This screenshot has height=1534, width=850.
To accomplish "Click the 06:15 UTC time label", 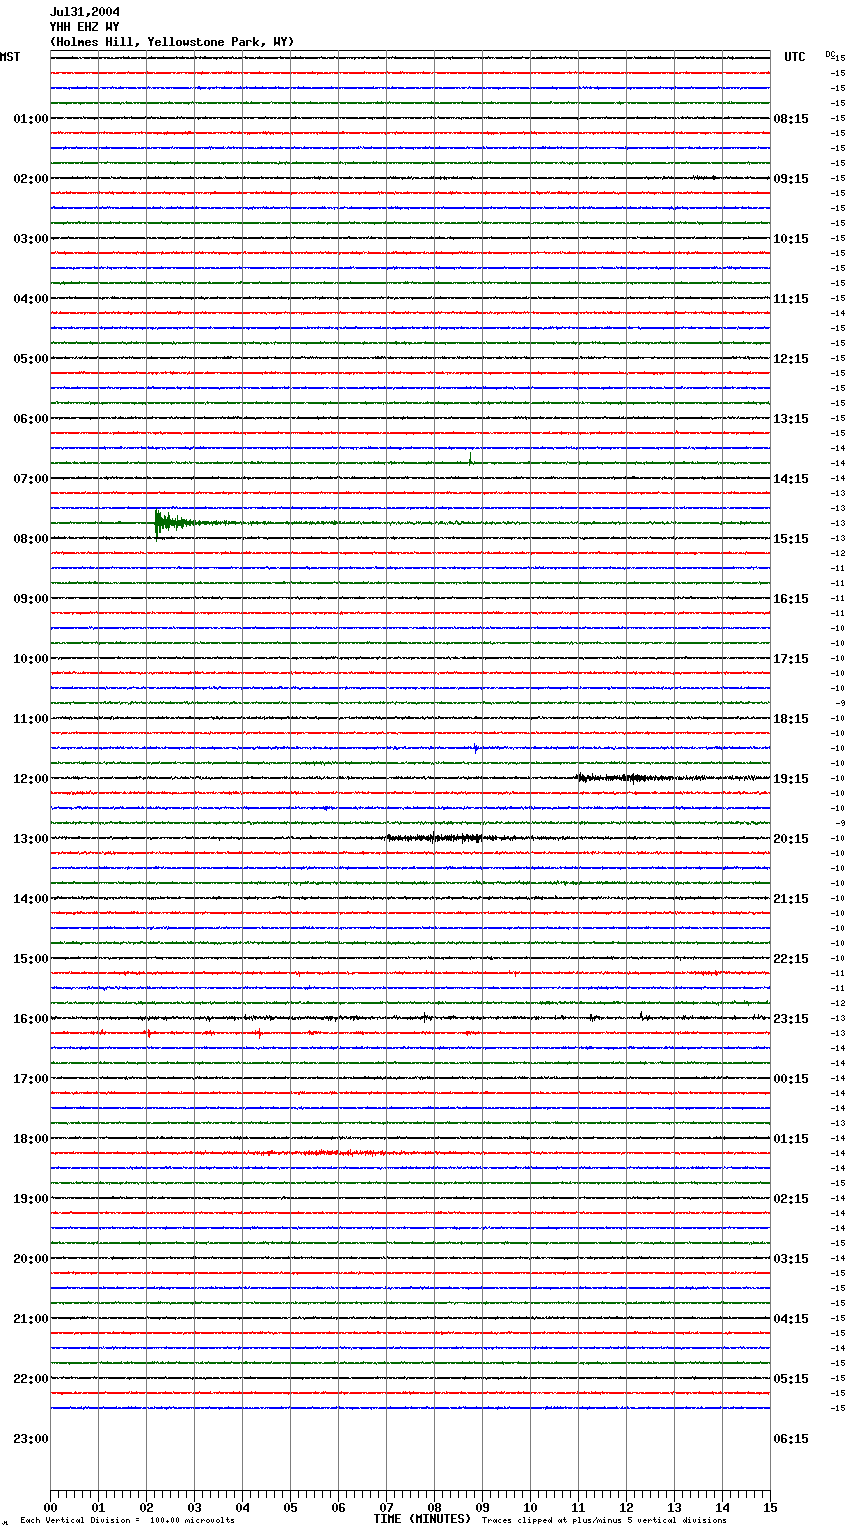I will pyautogui.click(x=791, y=1439).
